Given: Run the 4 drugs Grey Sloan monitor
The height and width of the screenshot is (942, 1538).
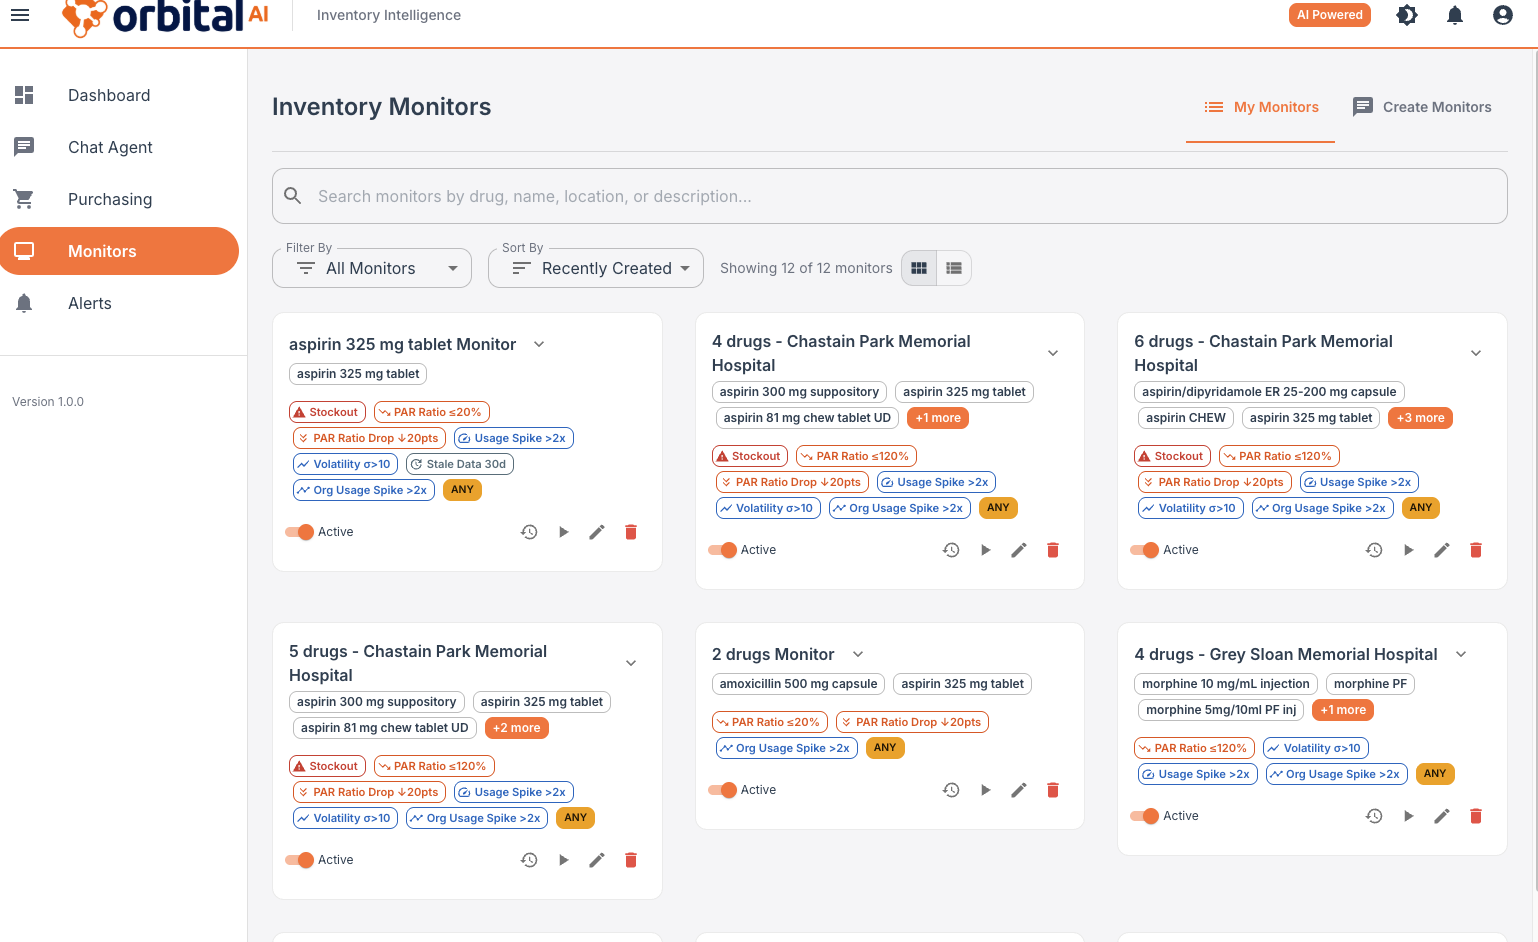Looking at the screenshot, I should coord(1408,816).
